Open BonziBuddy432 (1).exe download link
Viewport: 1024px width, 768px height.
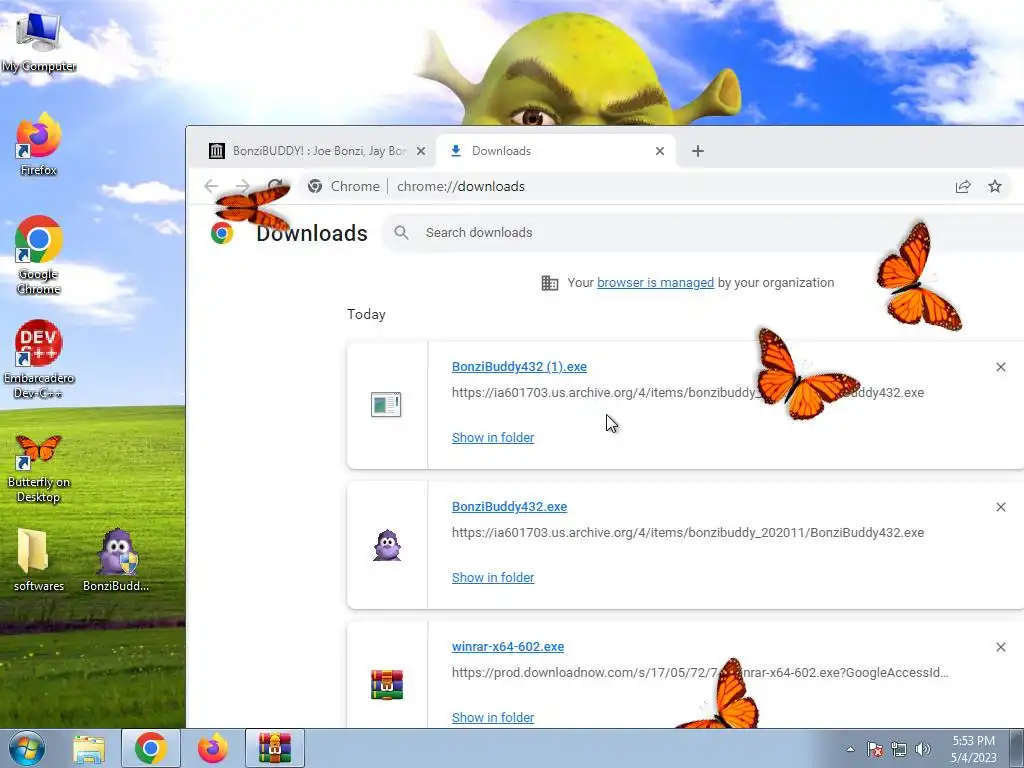coord(519,366)
